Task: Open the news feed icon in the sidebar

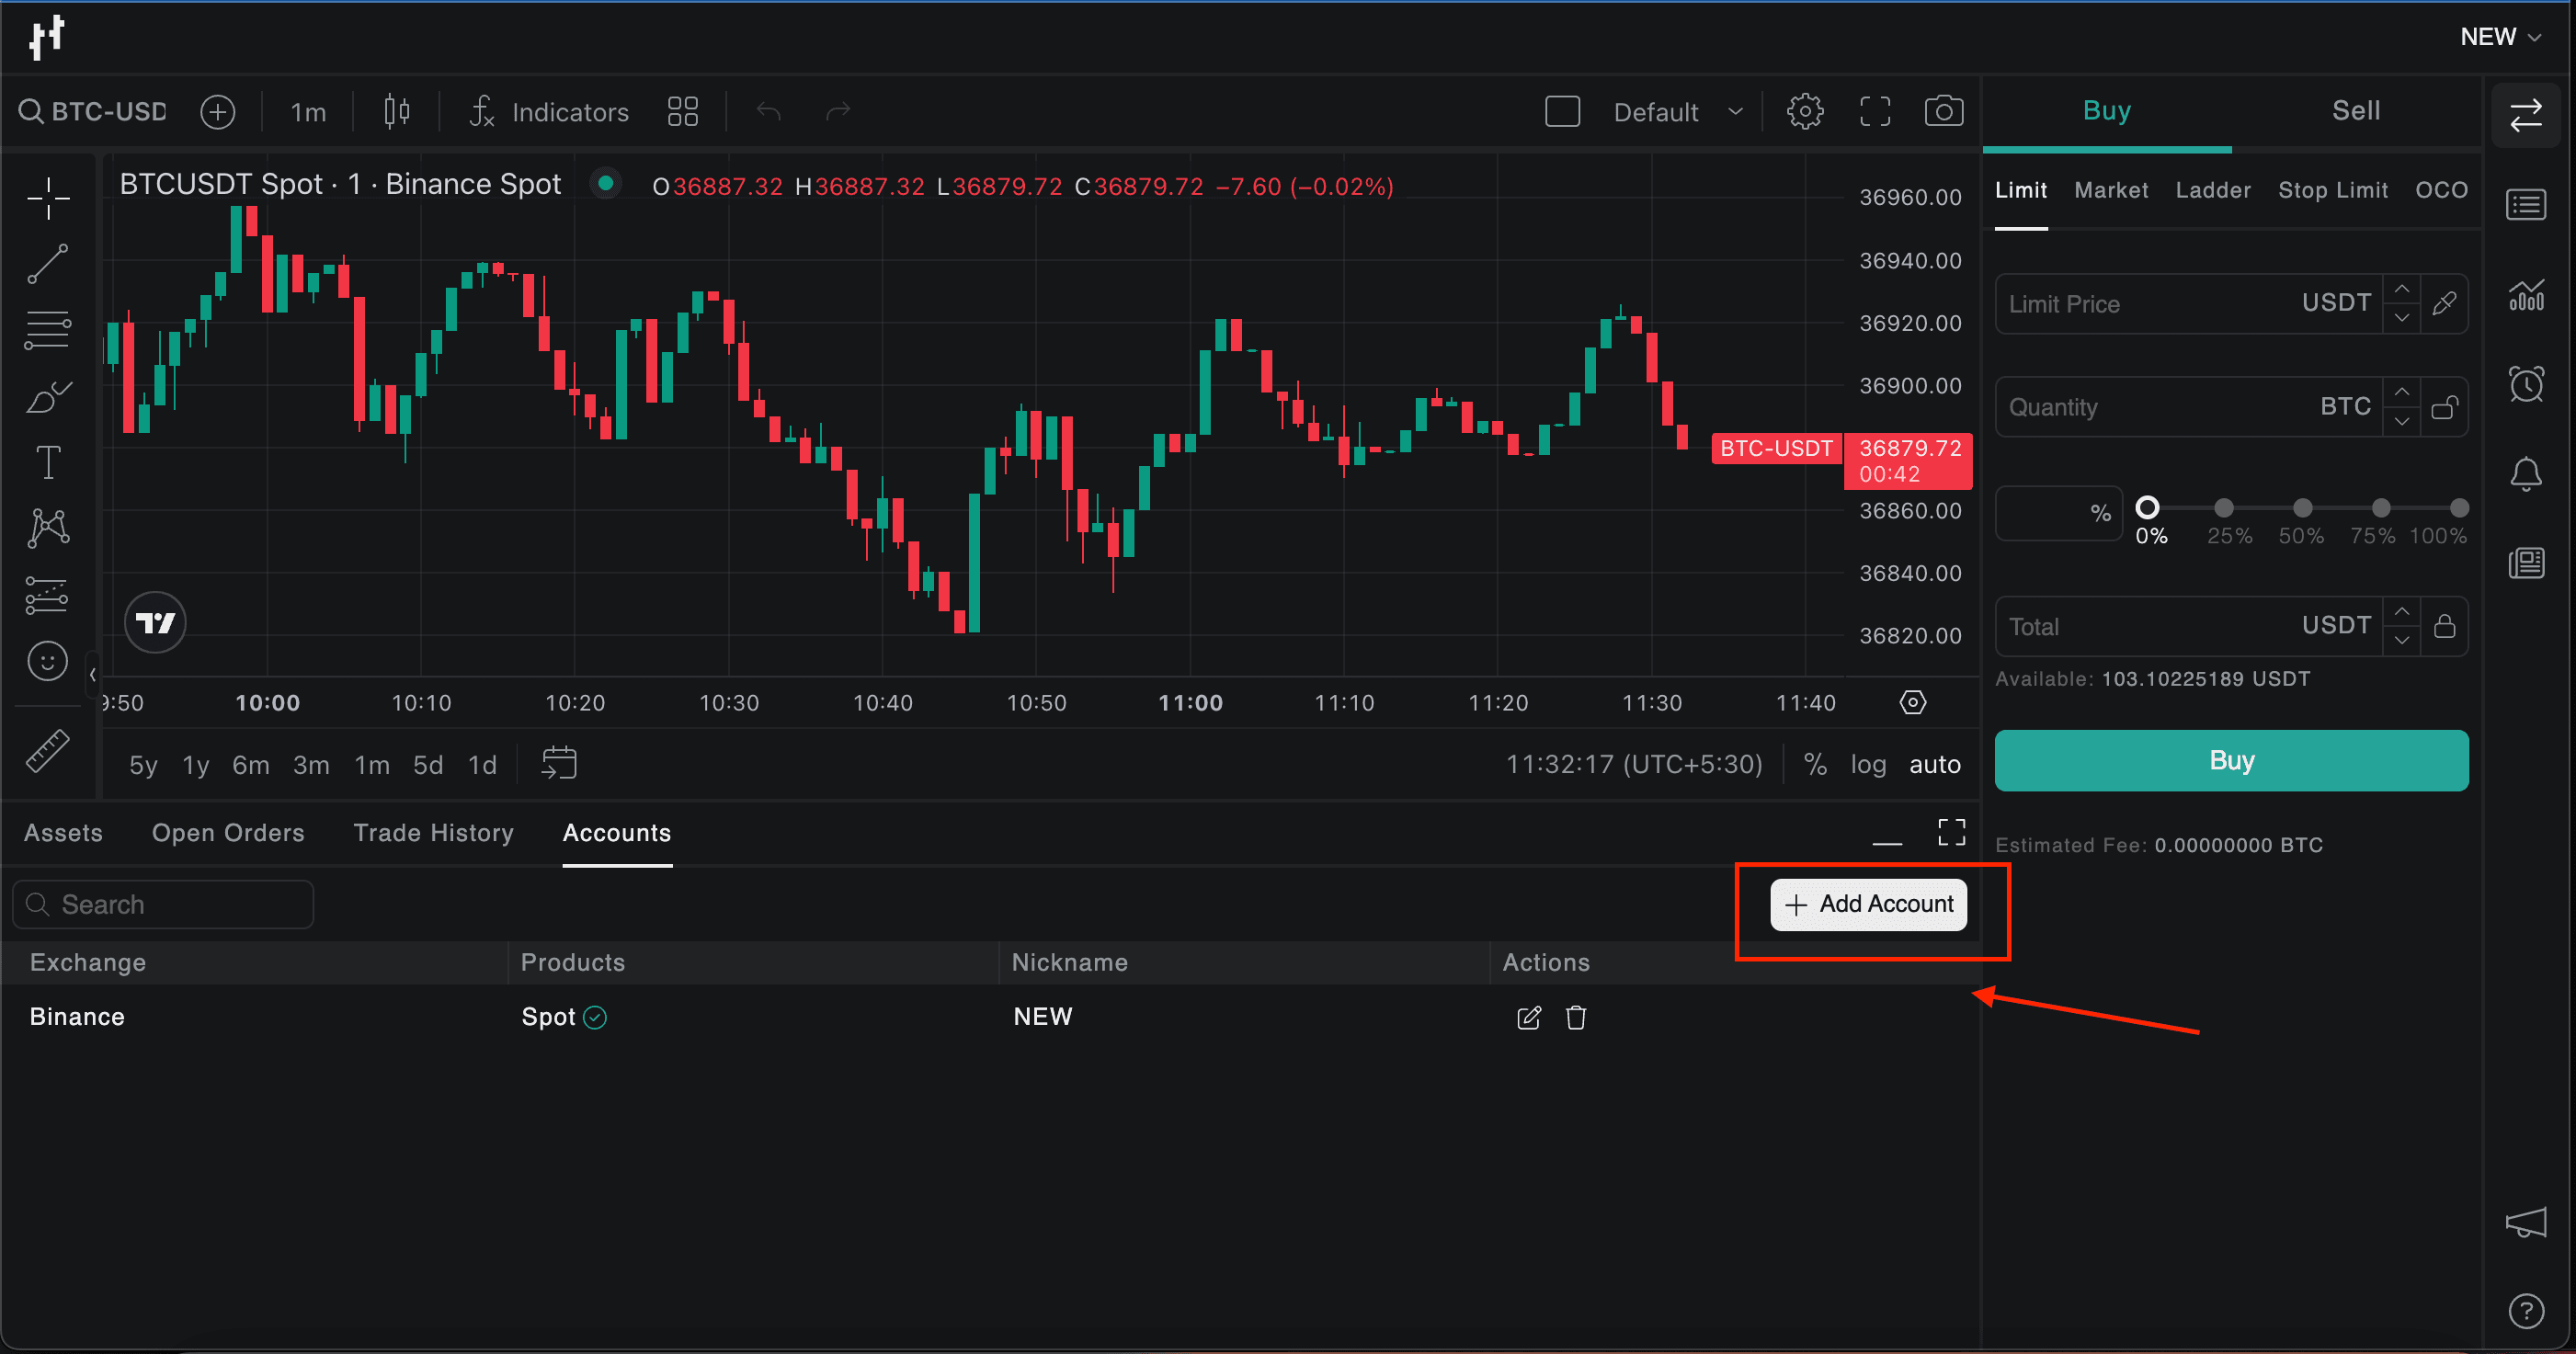Action: click(x=2526, y=562)
